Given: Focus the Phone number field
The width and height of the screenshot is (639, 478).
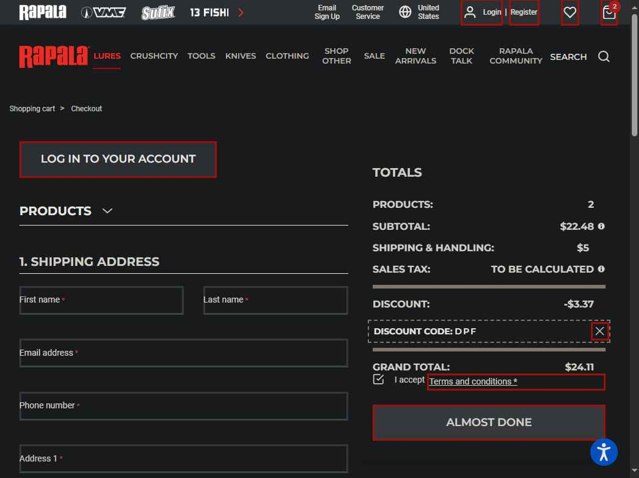Looking at the screenshot, I should coord(183,406).
